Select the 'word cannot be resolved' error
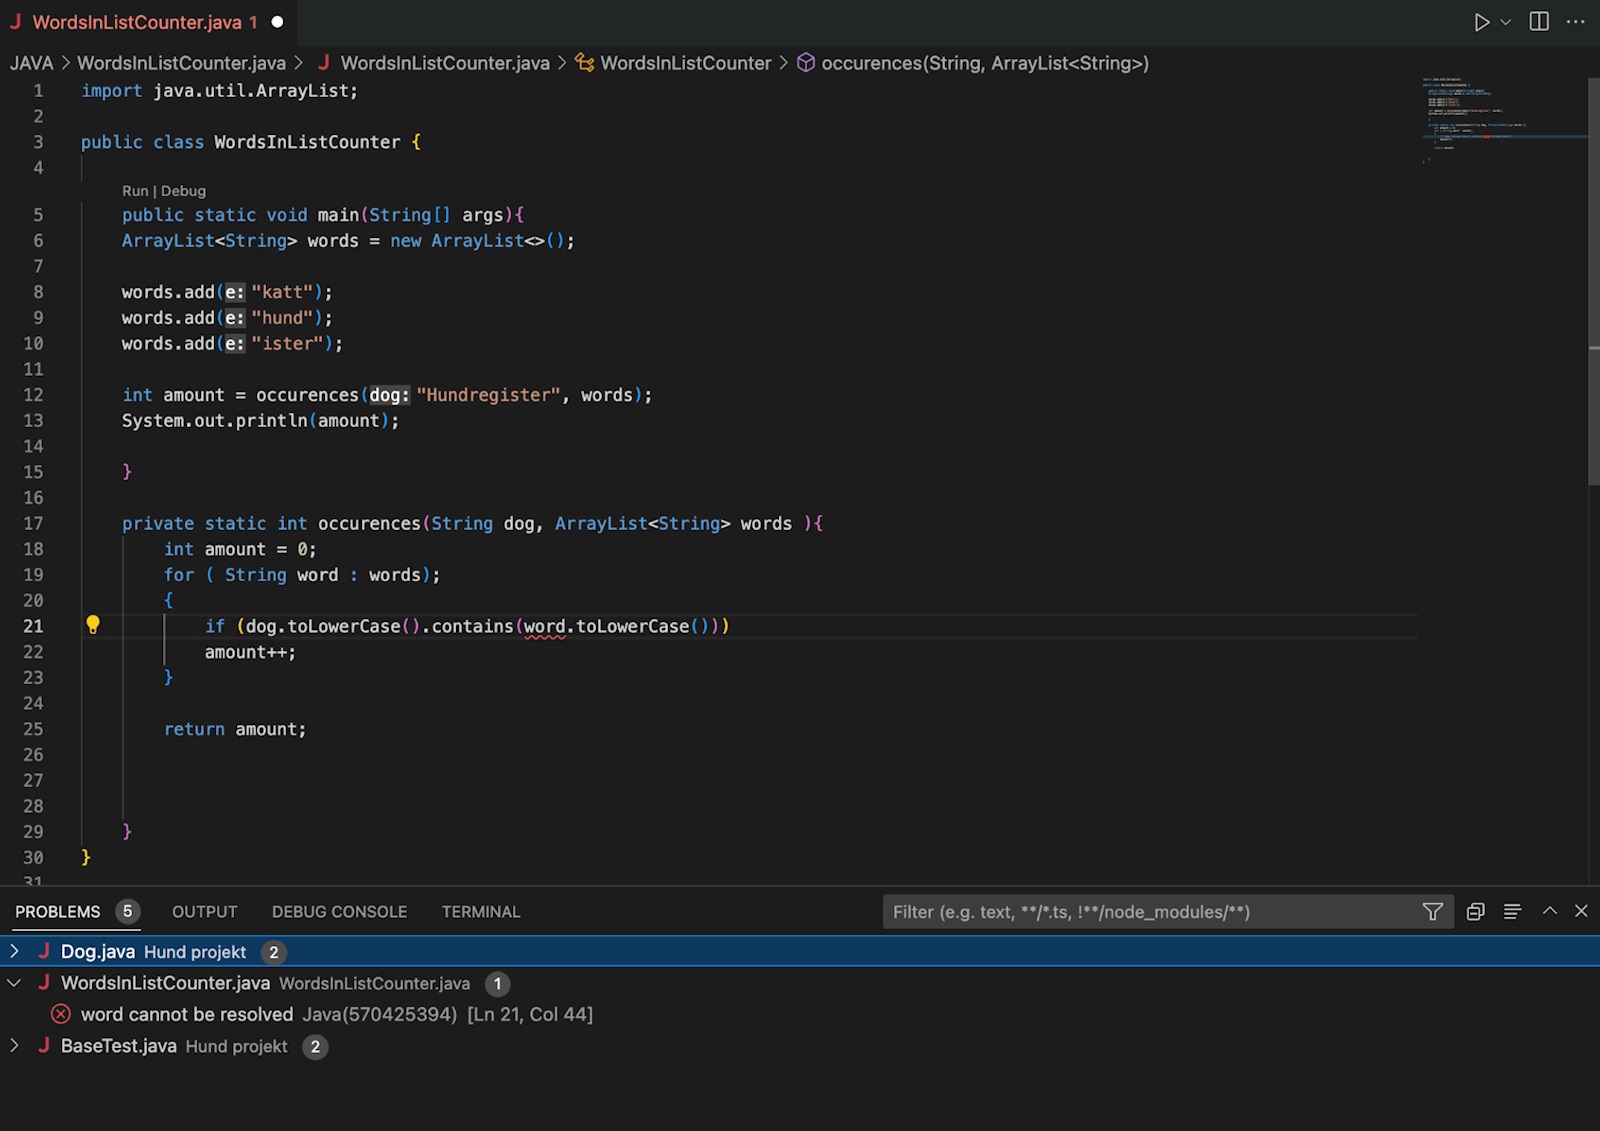 point(187,1014)
